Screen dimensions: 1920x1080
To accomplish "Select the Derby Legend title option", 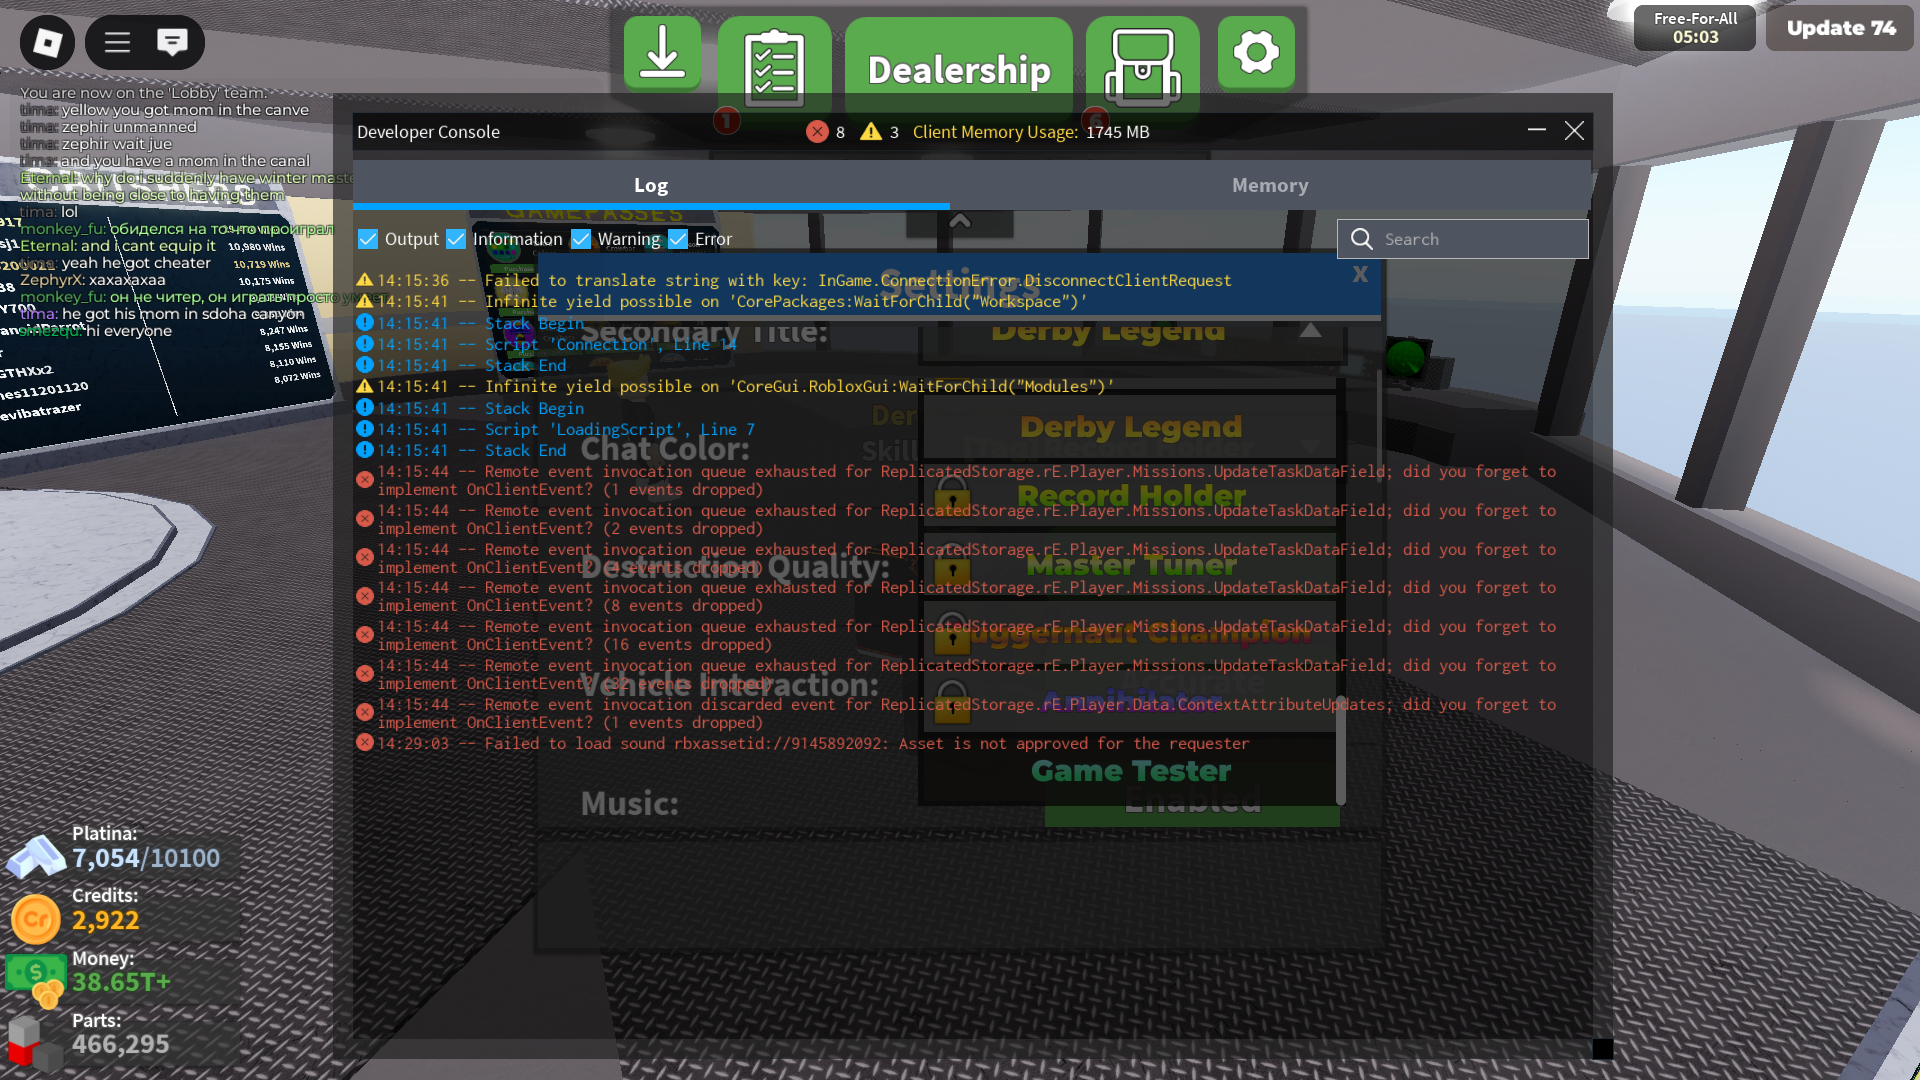I will point(1130,427).
